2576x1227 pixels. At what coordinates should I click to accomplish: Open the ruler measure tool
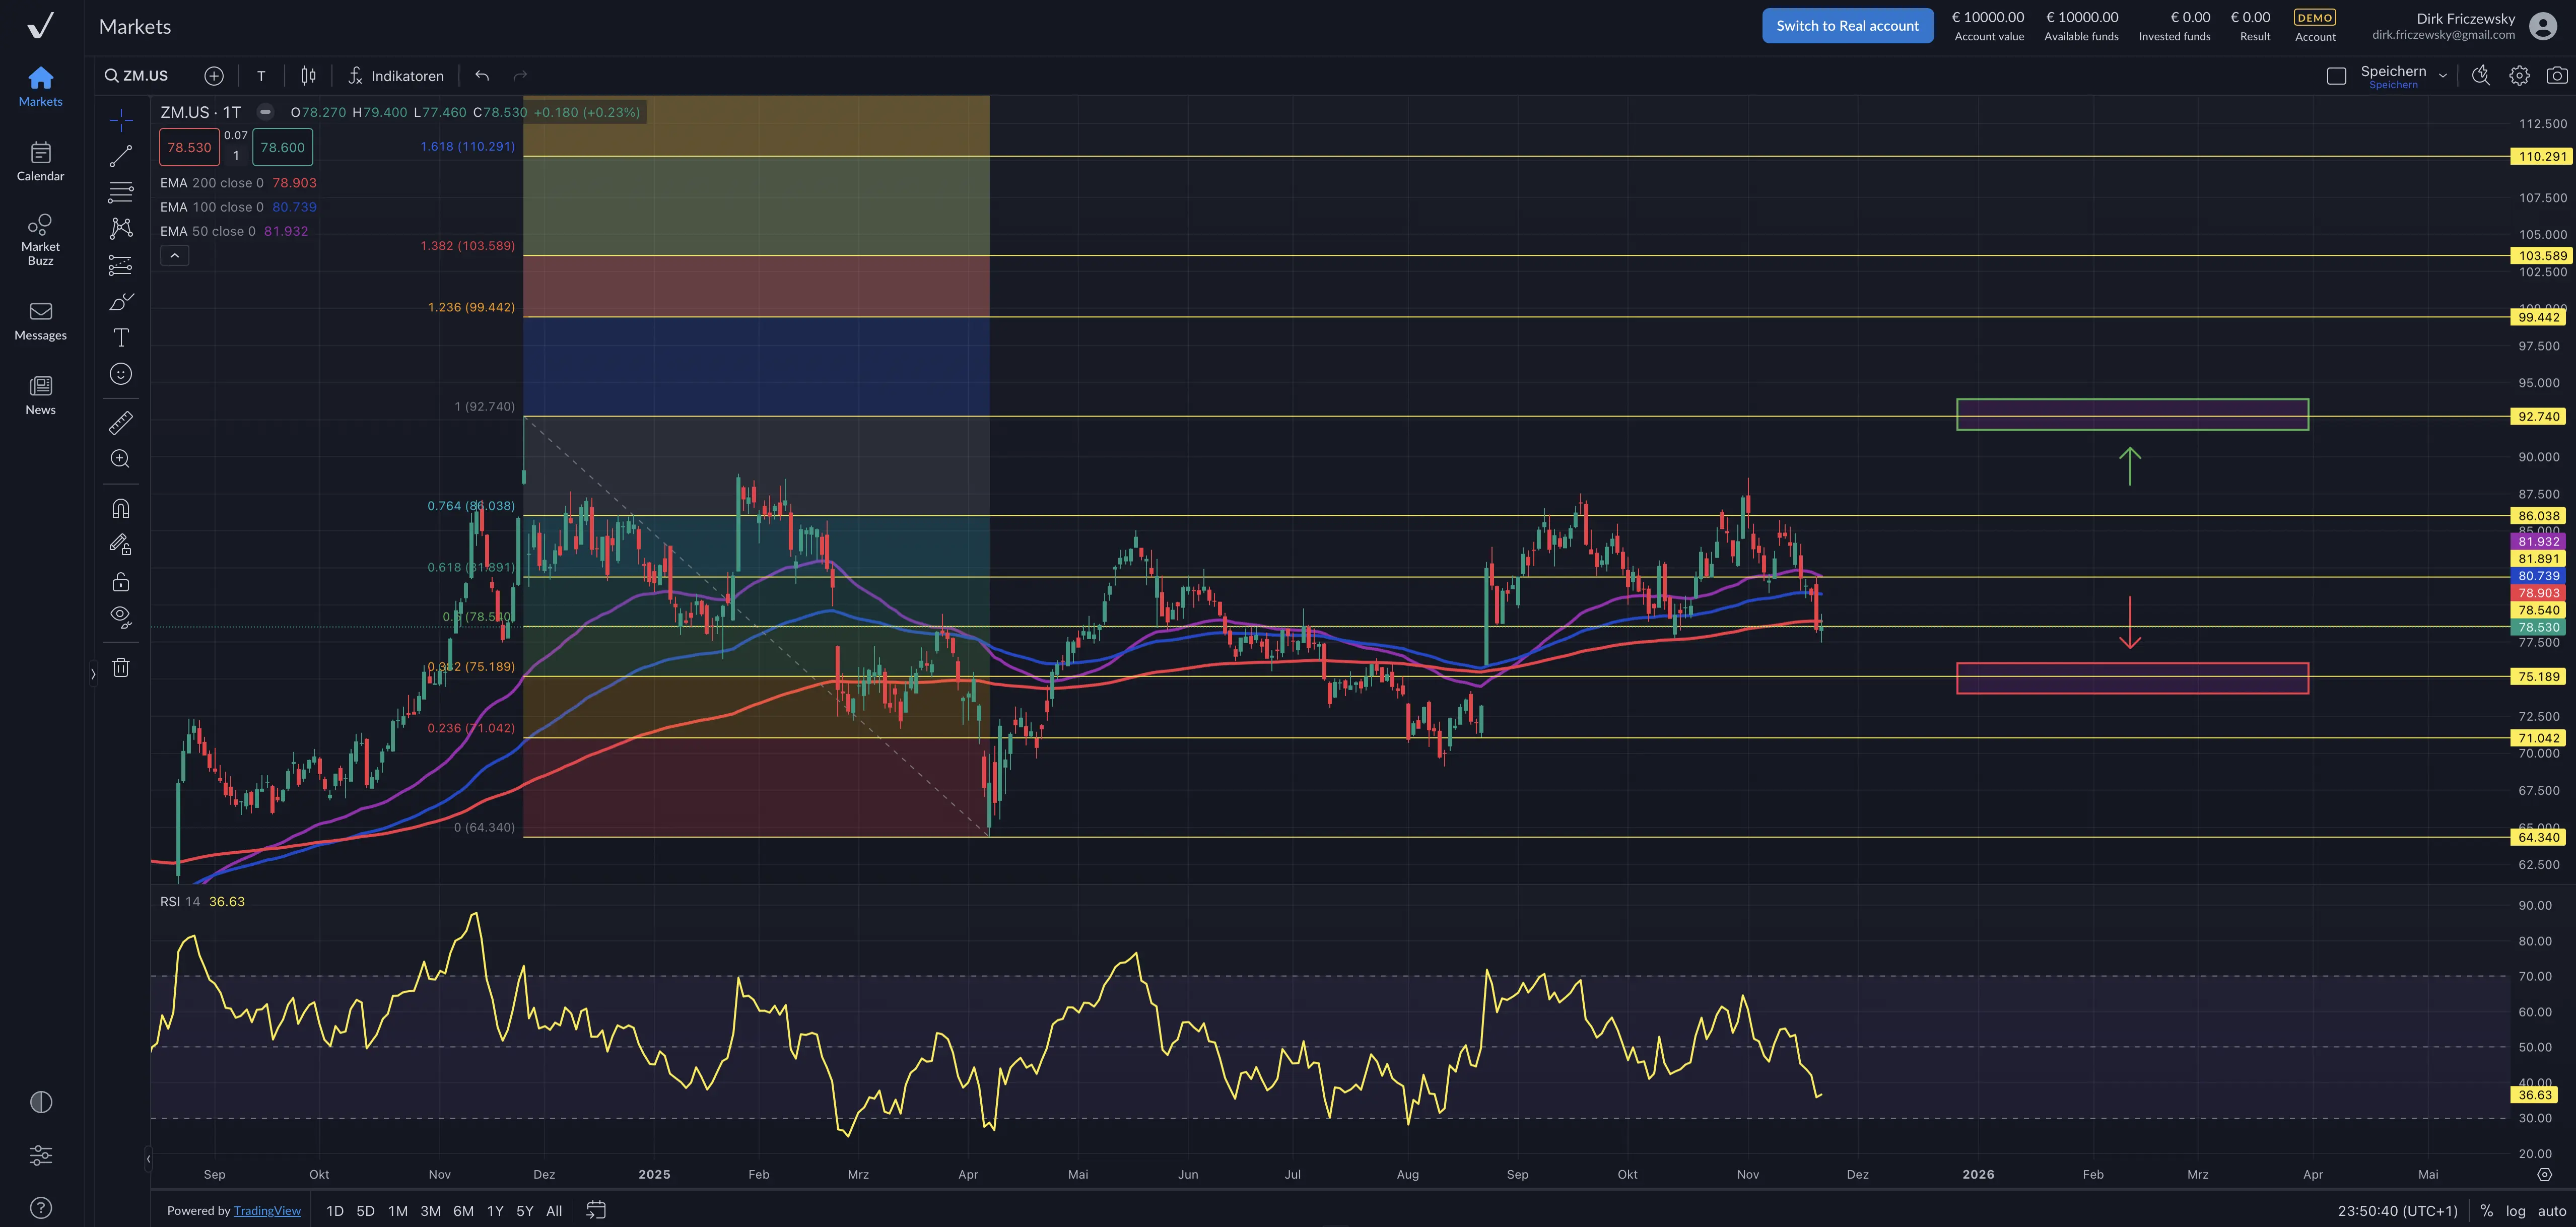(x=121, y=423)
